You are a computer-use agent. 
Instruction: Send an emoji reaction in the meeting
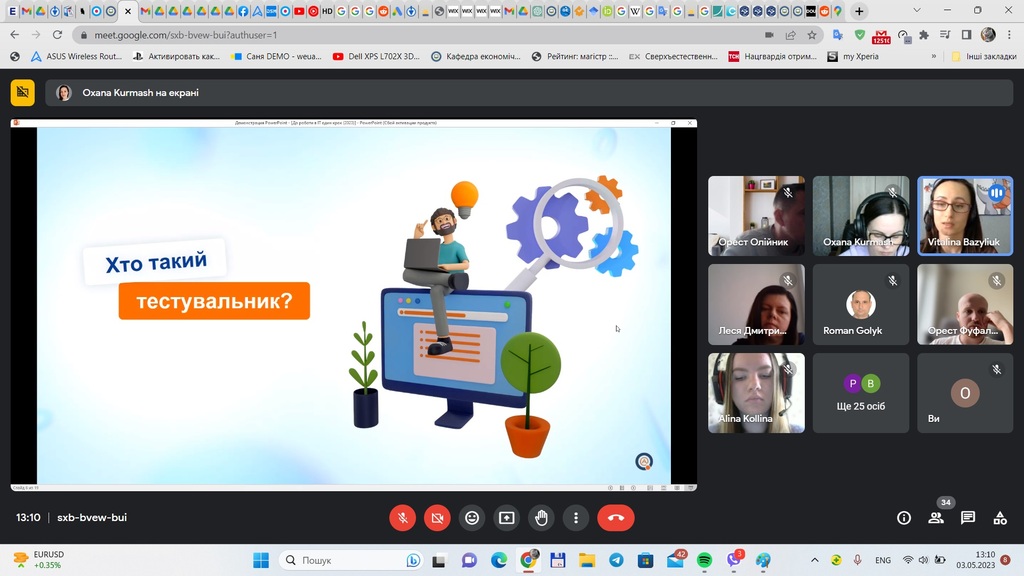[x=472, y=518]
